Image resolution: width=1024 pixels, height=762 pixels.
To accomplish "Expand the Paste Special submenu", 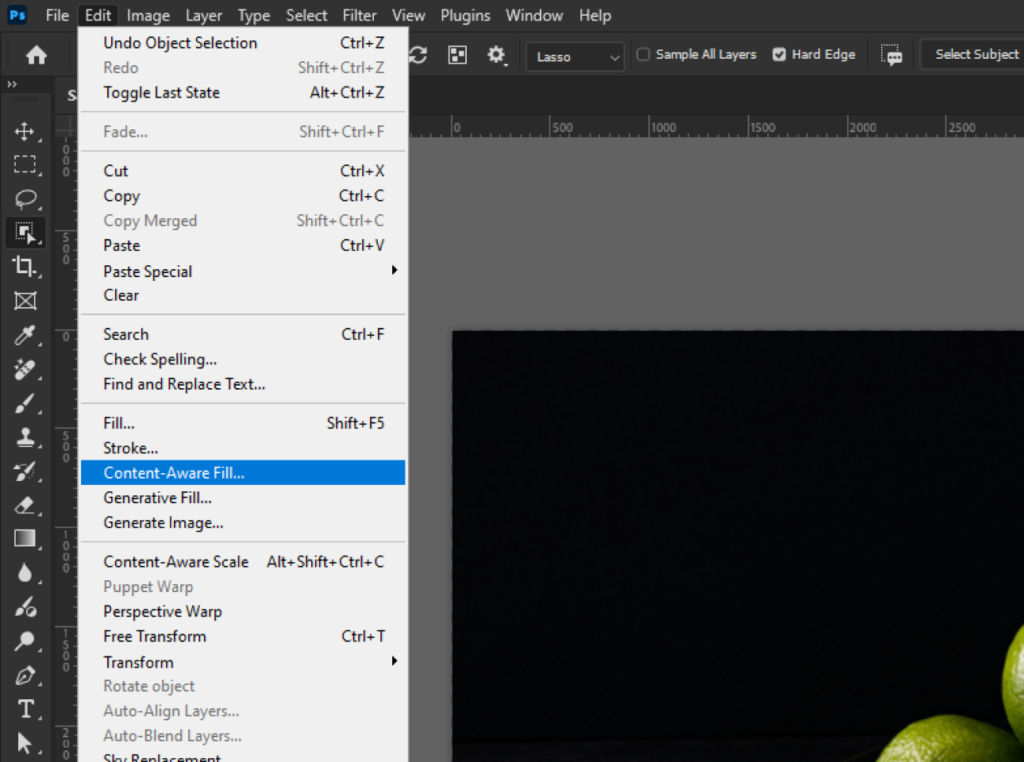I will coord(243,271).
